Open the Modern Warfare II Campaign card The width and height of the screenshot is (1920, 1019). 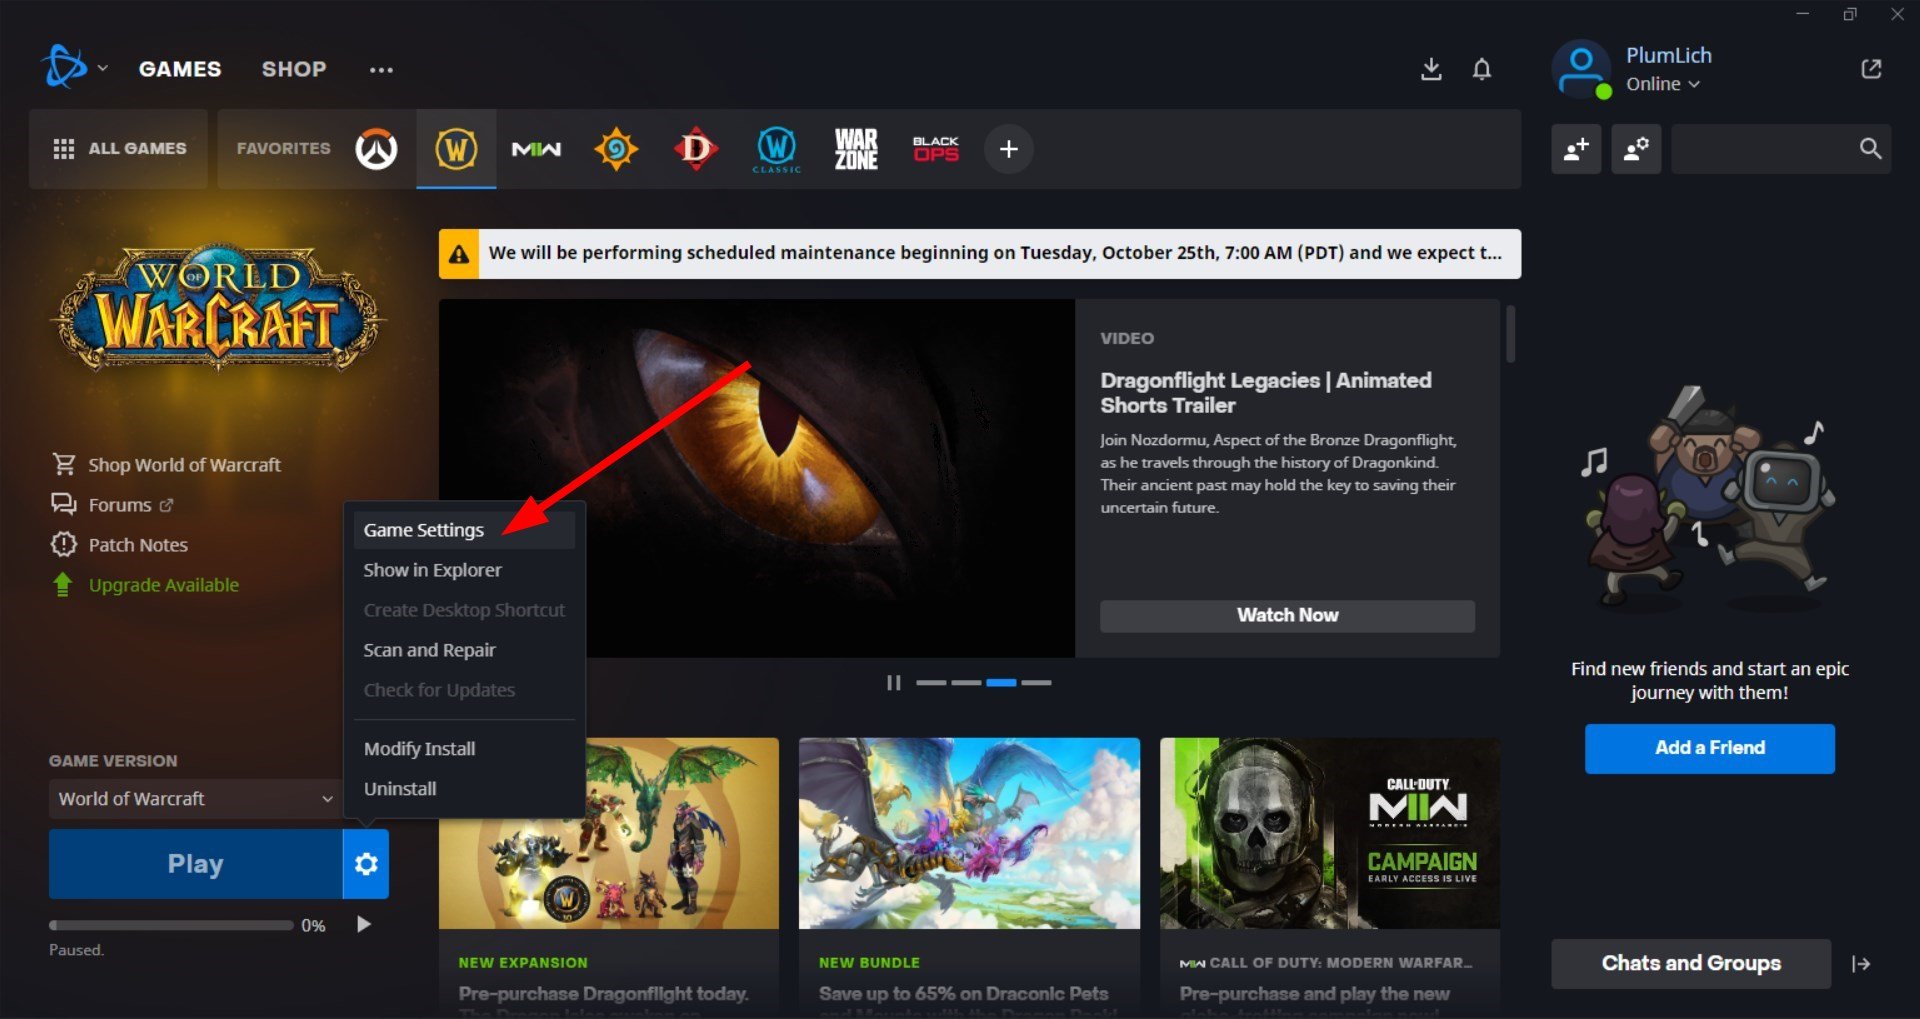tap(1330, 876)
